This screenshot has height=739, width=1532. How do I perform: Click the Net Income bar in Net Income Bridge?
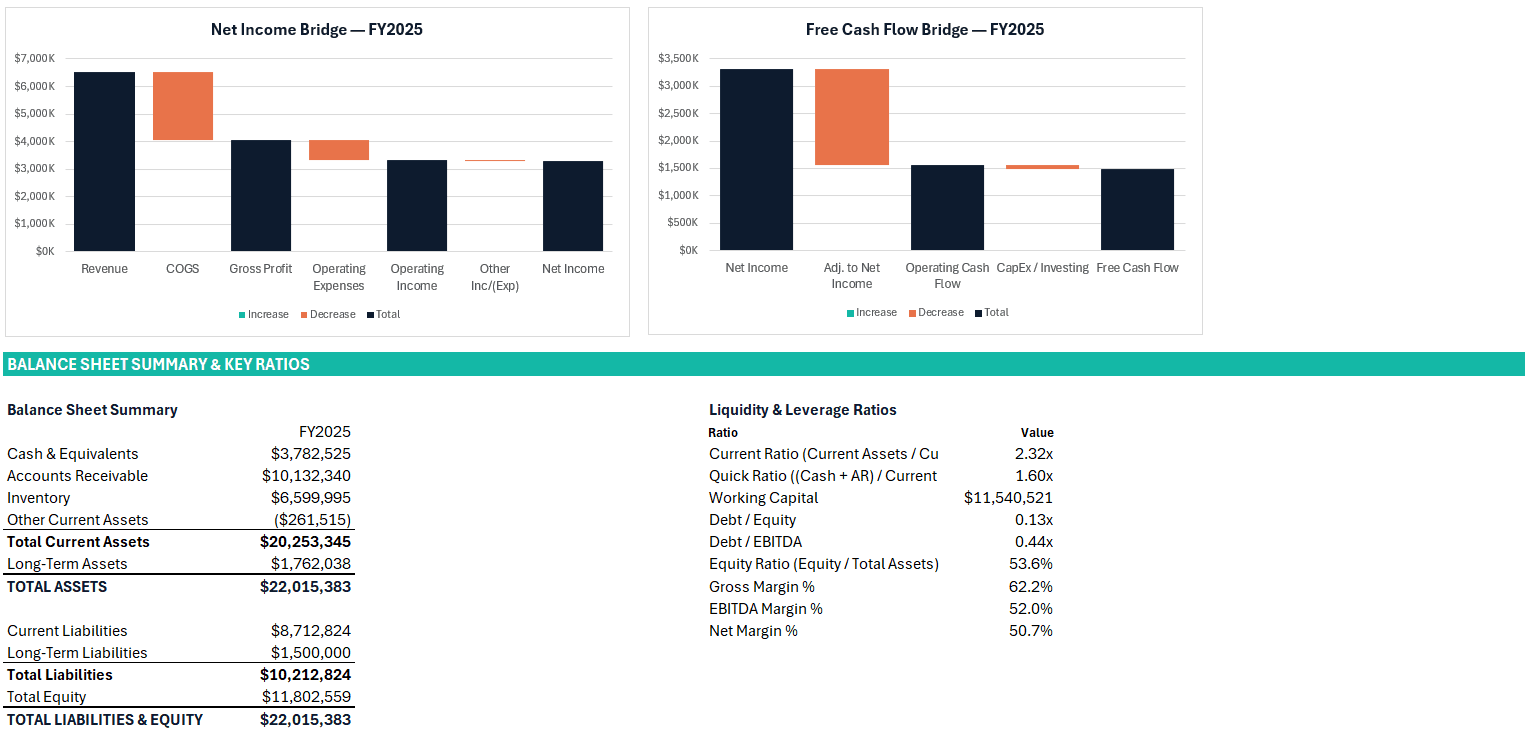[573, 206]
